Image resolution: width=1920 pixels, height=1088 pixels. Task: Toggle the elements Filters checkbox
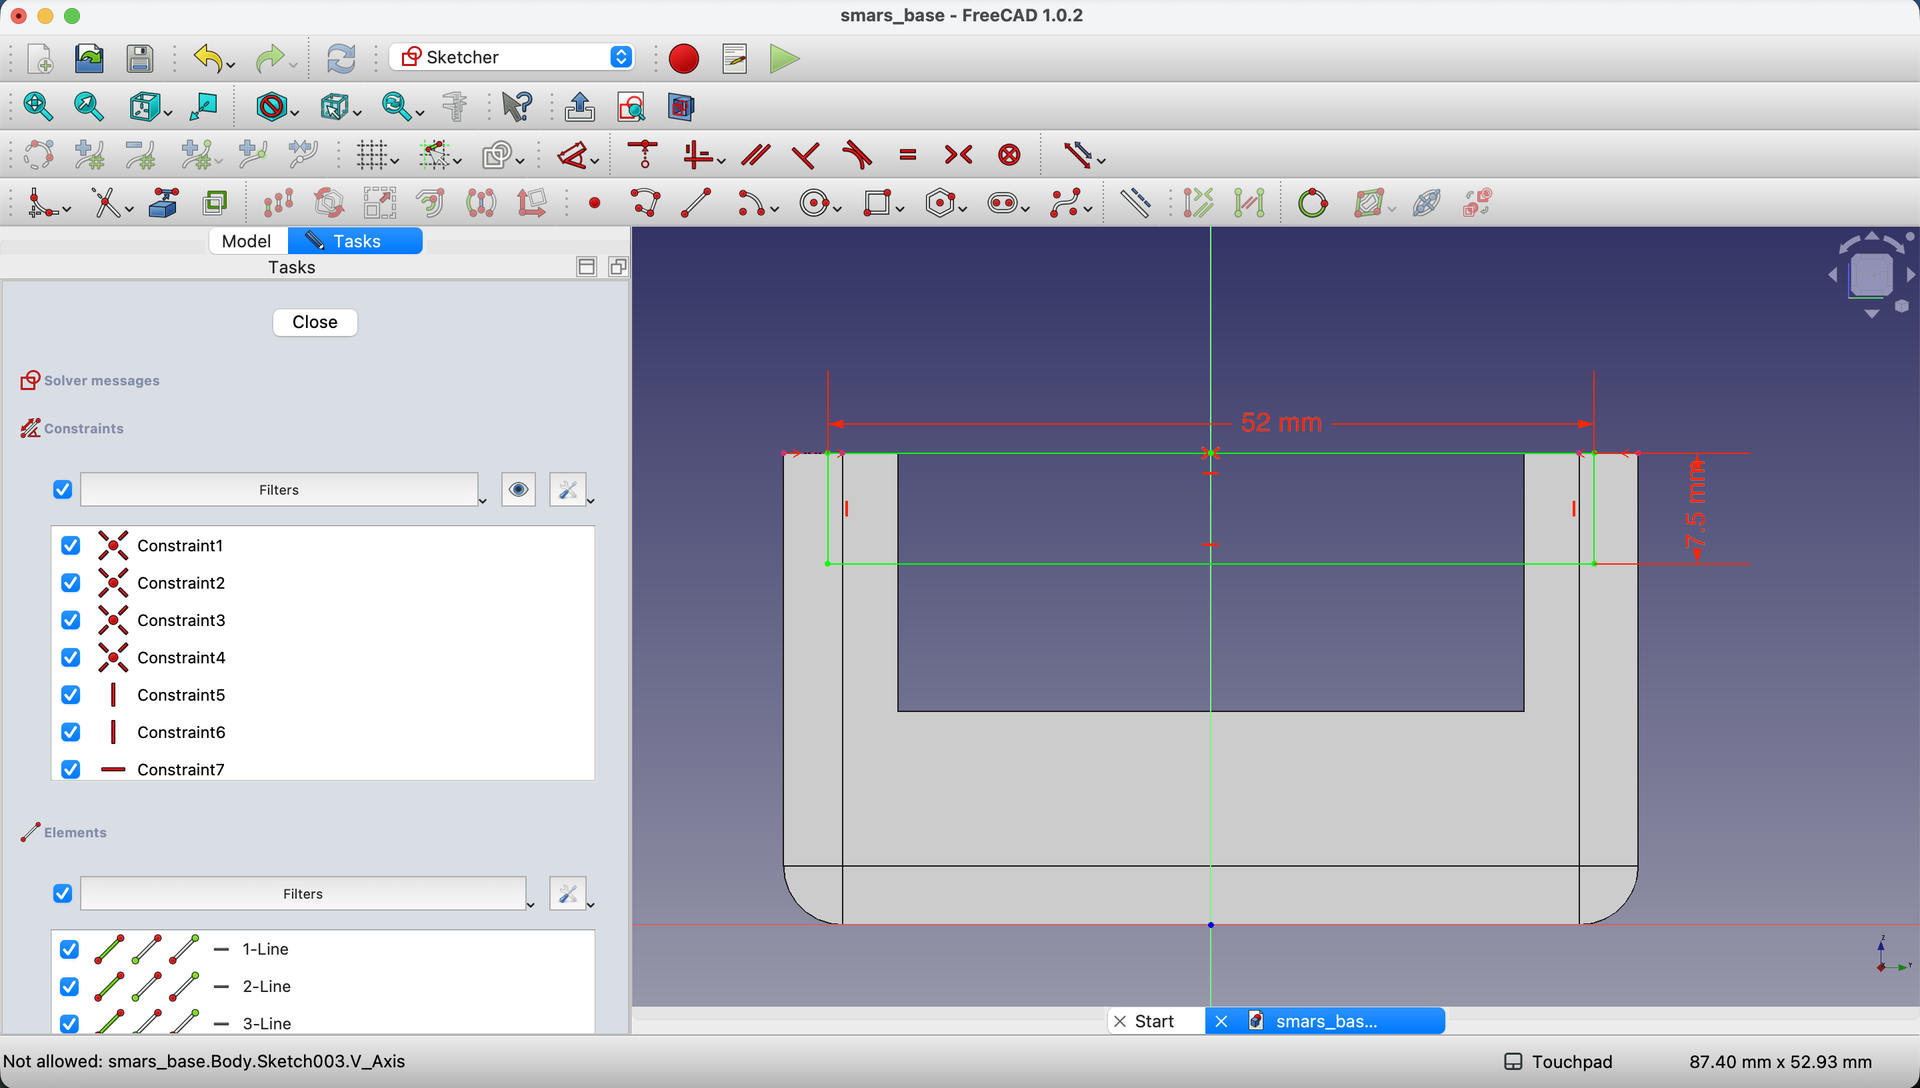[x=62, y=893]
